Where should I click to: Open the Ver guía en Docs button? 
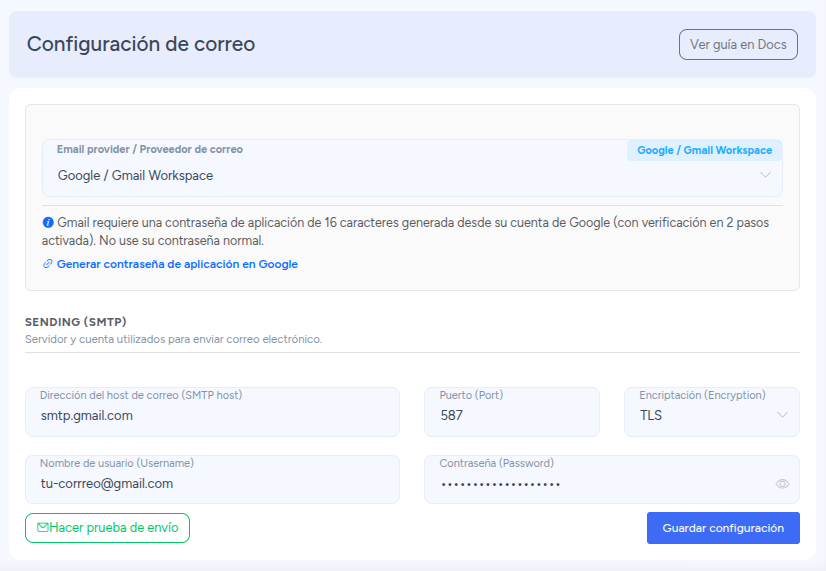pyautogui.click(x=738, y=45)
